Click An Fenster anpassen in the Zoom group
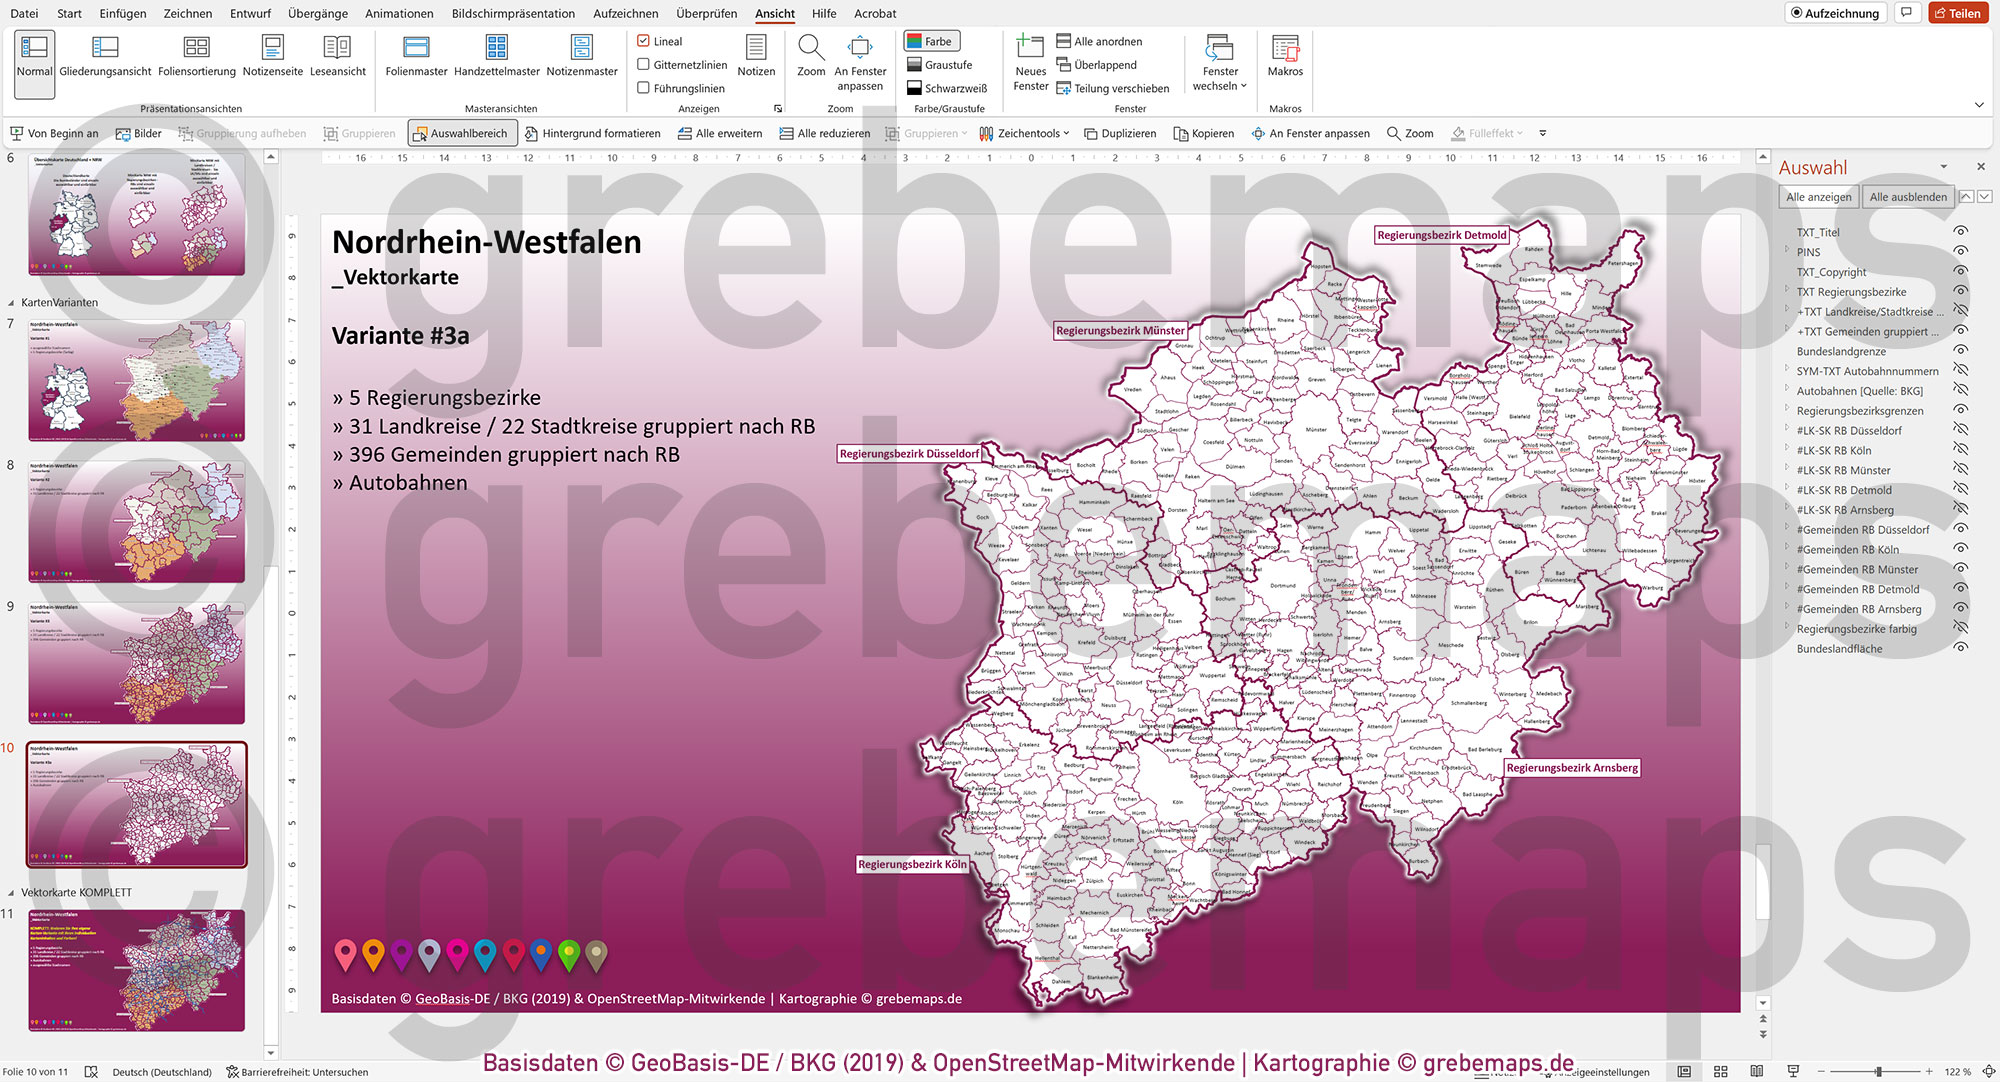 860,60
